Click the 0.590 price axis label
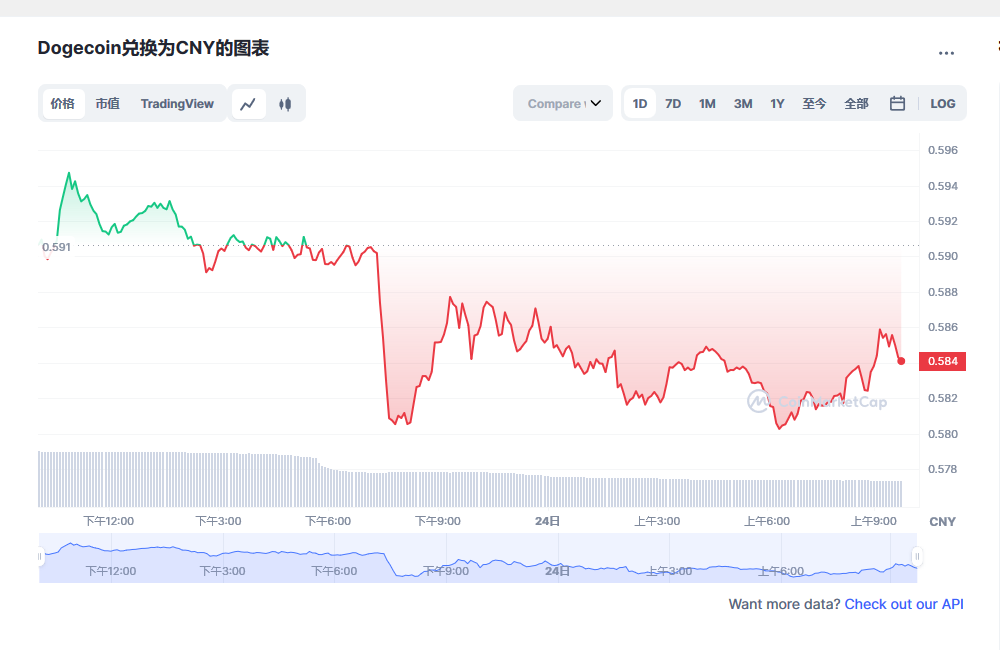Viewport: 1000px width, 650px height. [x=943, y=256]
